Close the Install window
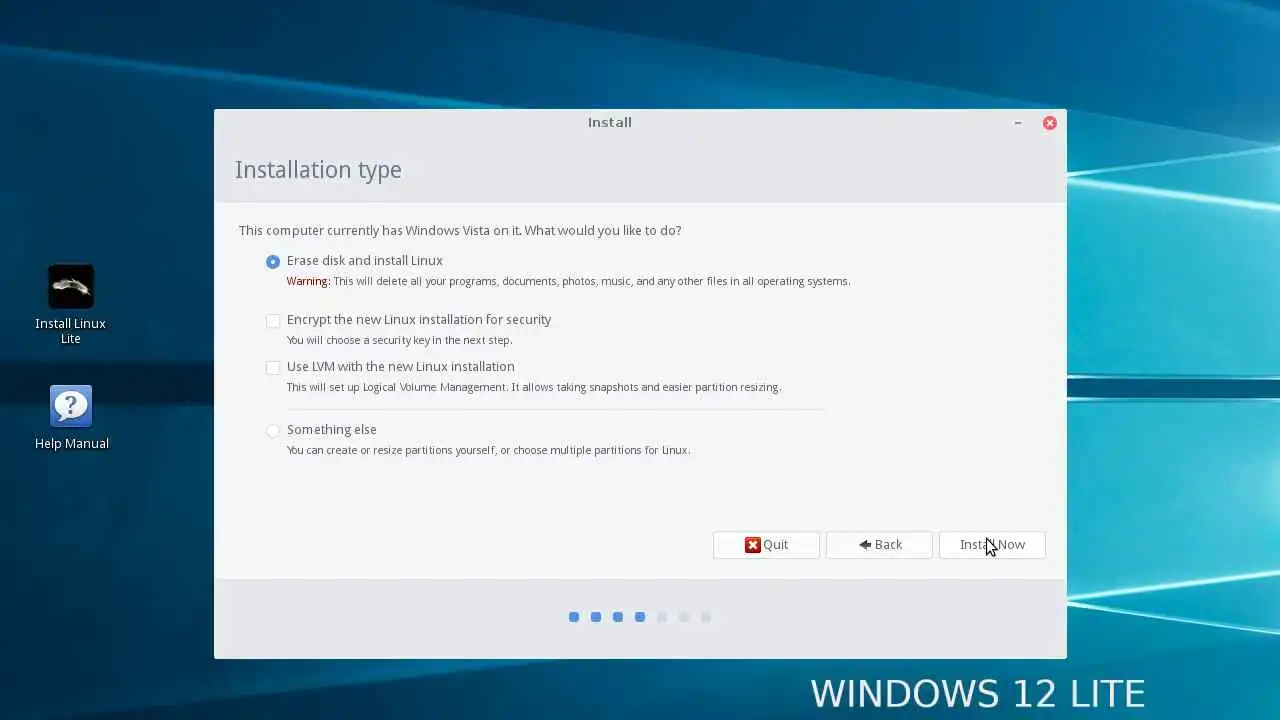The height and width of the screenshot is (720, 1280). 1049,123
